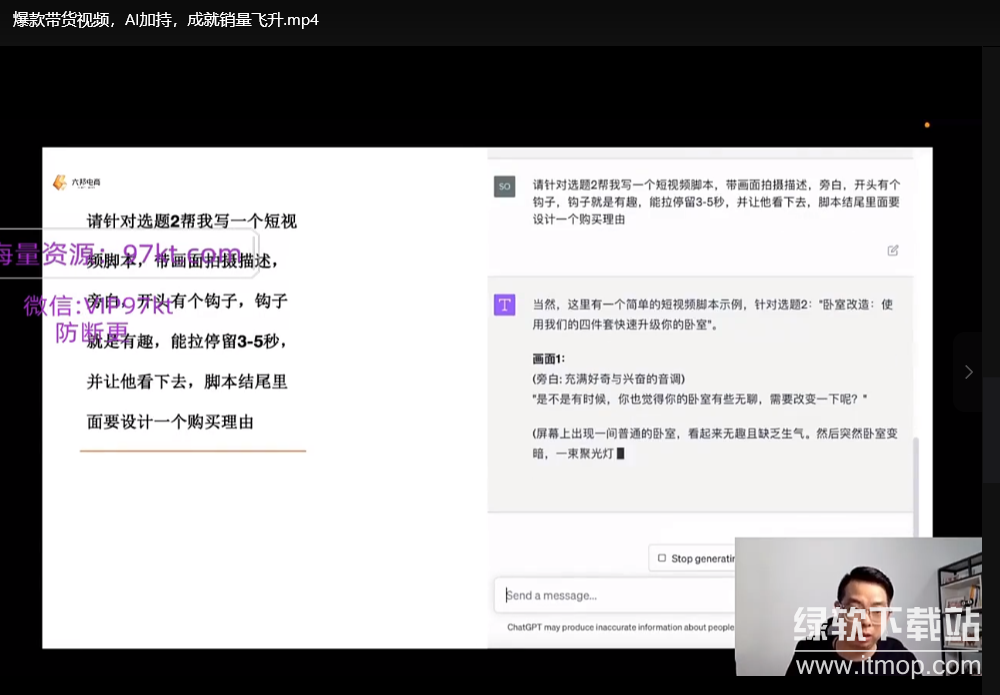Viewport: 1000px width, 695px height.
Task: Click the 微信 VIP97kt watermark text
Action: coord(98,306)
